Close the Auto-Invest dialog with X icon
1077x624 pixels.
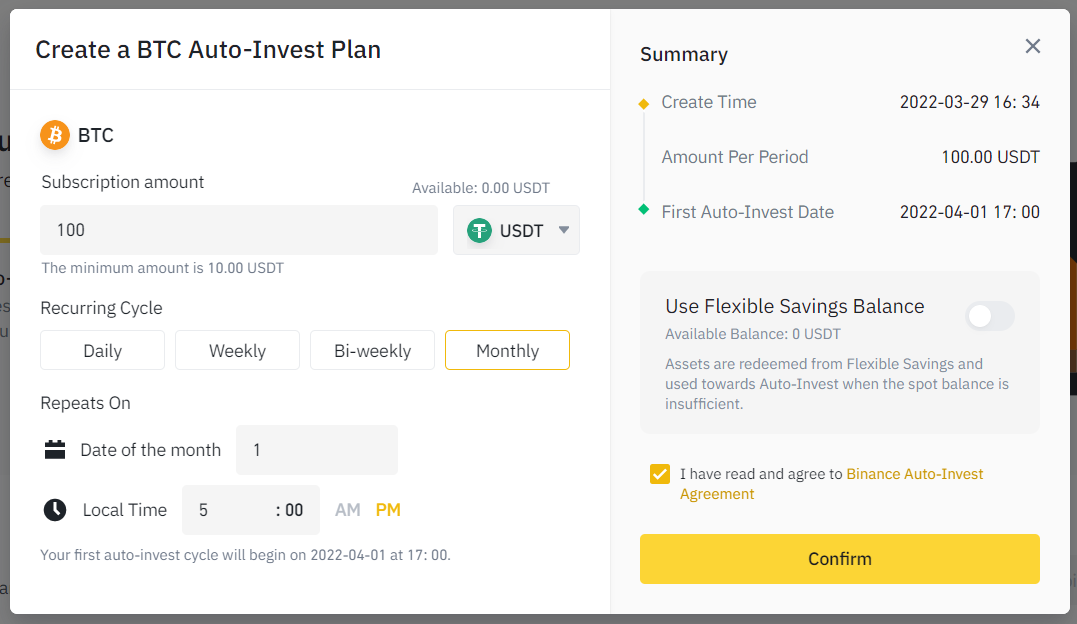pyautogui.click(x=1033, y=46)
